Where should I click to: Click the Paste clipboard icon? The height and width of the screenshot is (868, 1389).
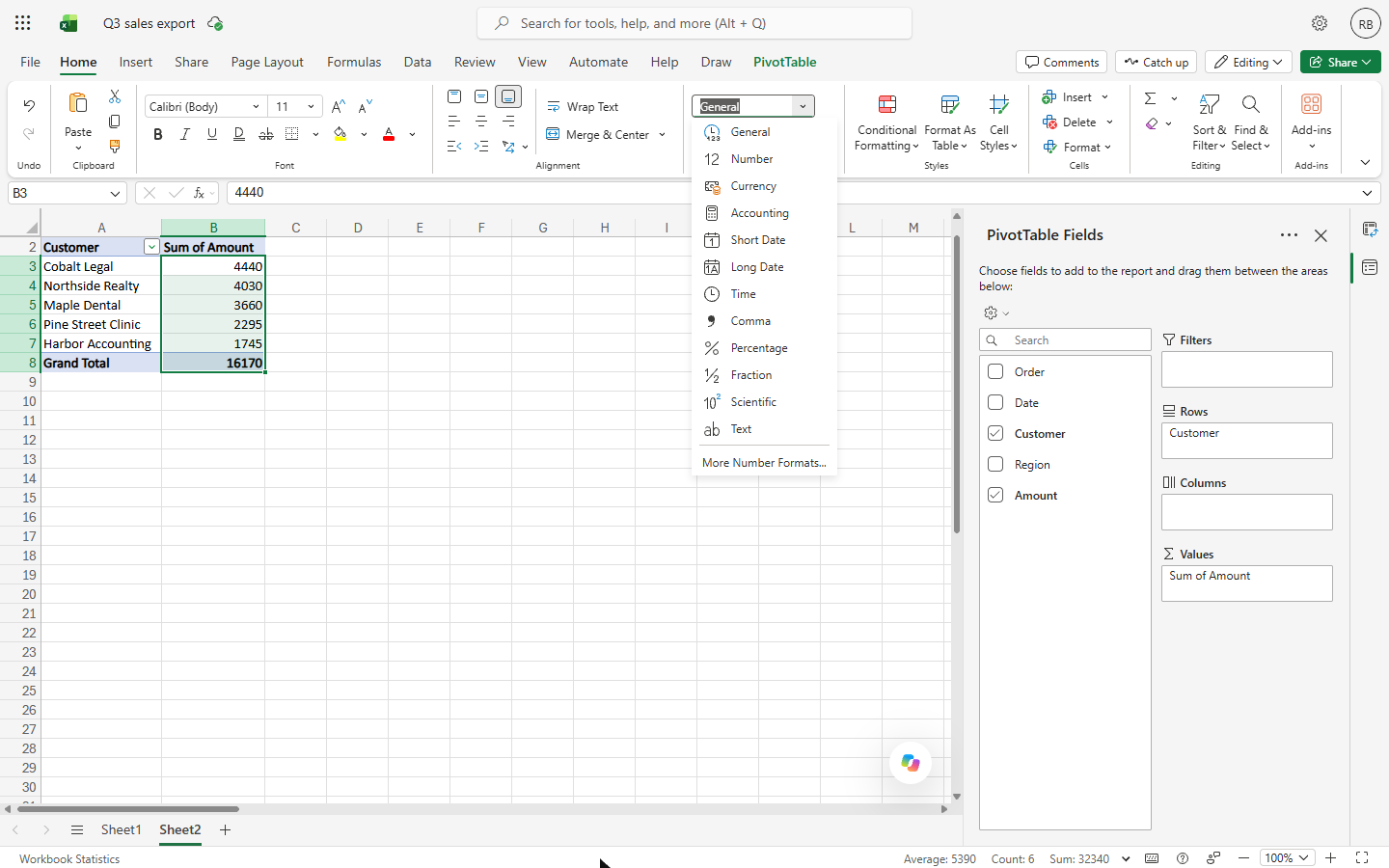[77, 103]
